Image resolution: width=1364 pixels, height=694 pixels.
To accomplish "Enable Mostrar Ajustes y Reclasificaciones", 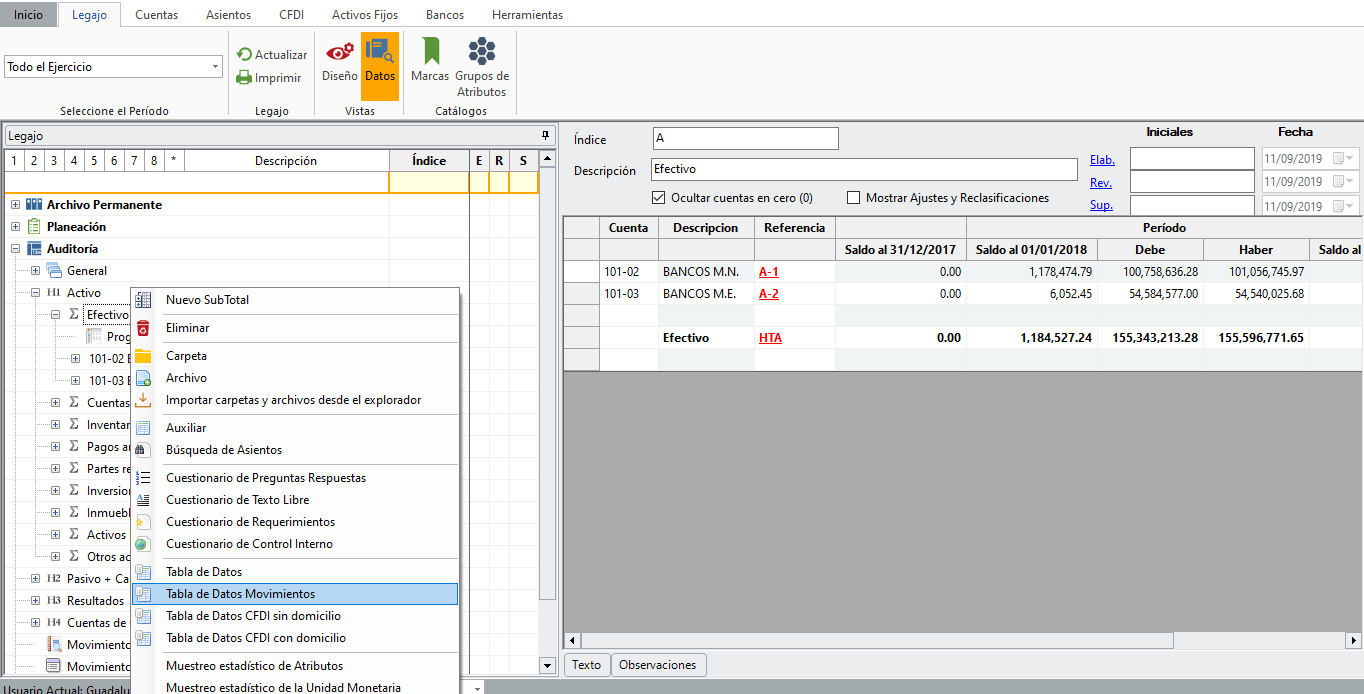I will [x=853, y=198].
